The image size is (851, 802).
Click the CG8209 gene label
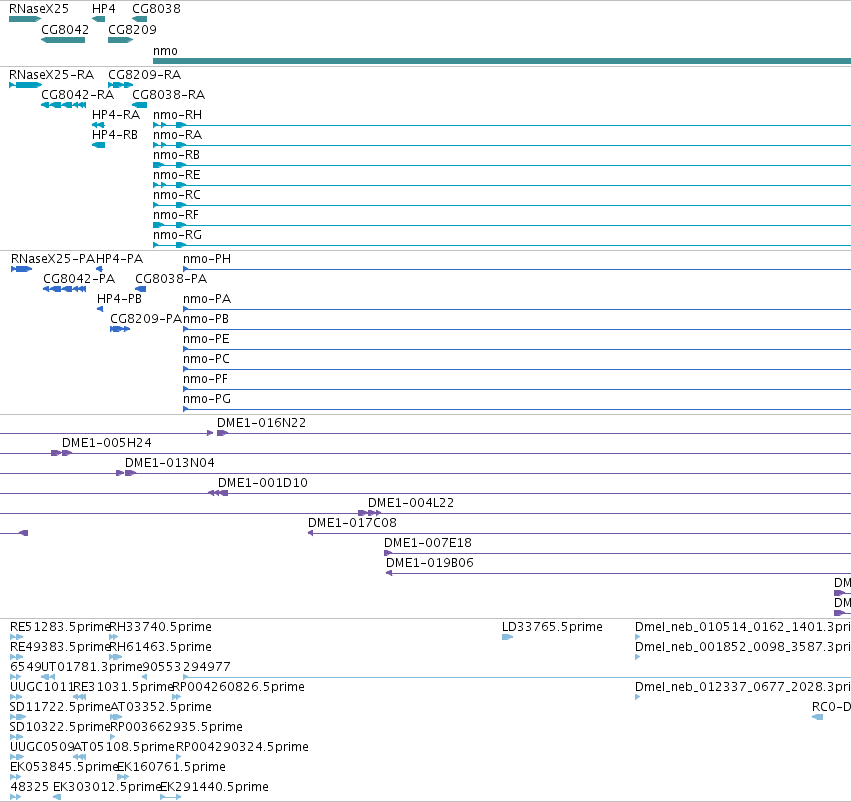coord(132,29)
